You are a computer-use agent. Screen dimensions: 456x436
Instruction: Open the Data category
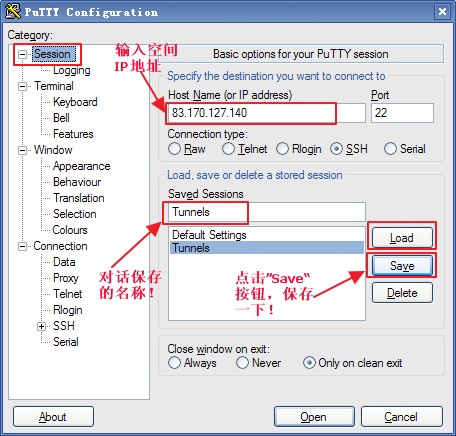(64, 262)
